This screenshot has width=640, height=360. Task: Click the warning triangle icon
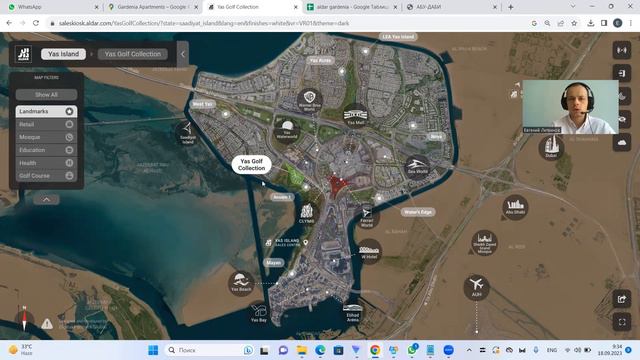[x=47, y=324]
